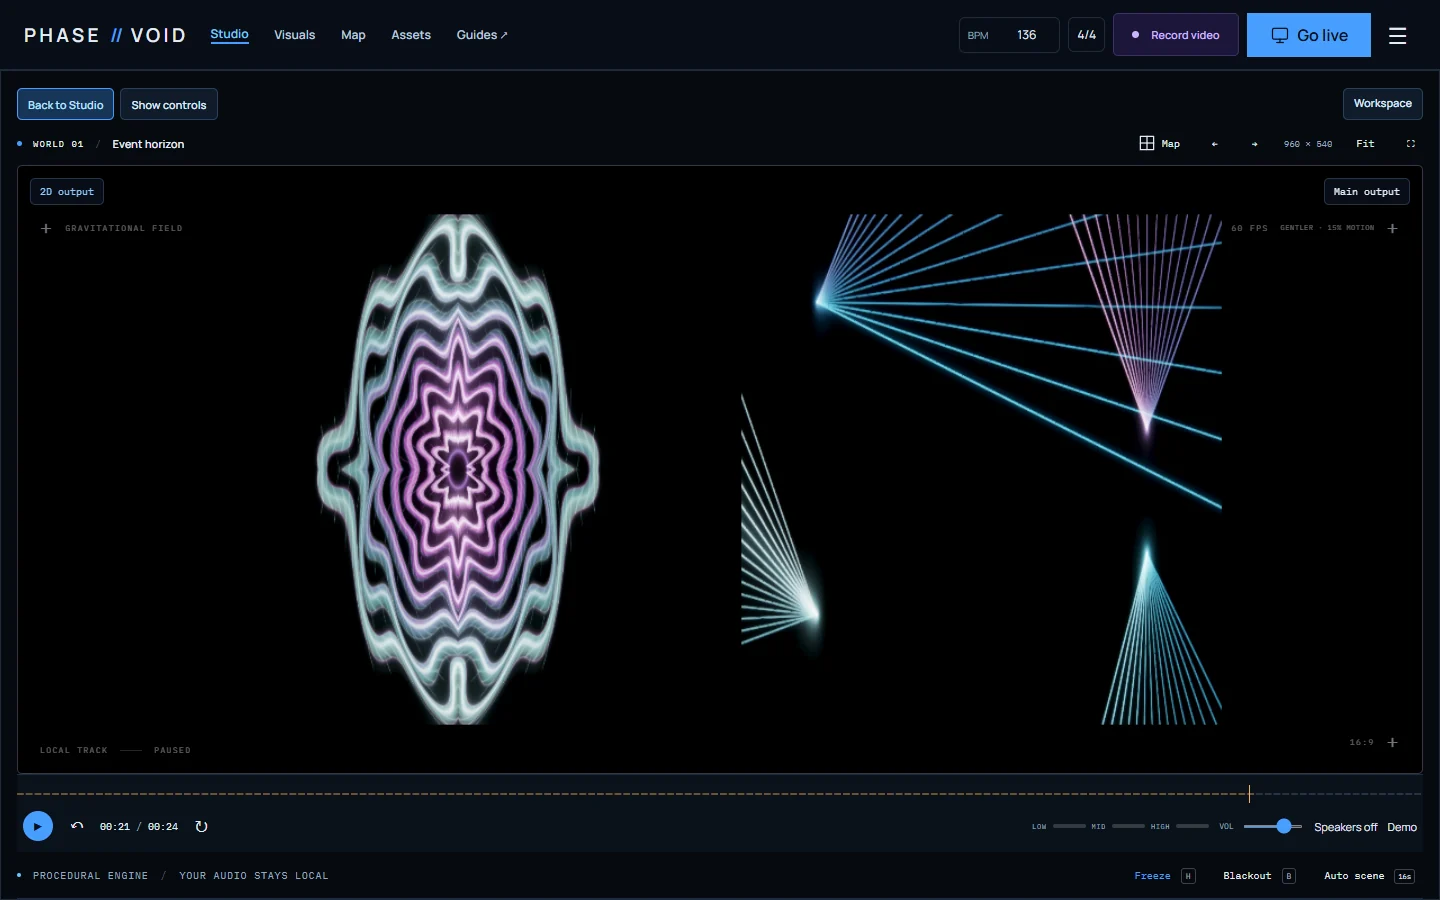This screenshot has height=900, width=1440.
Task: Toggle the loop icon after timecode
Action: (201, 826)
